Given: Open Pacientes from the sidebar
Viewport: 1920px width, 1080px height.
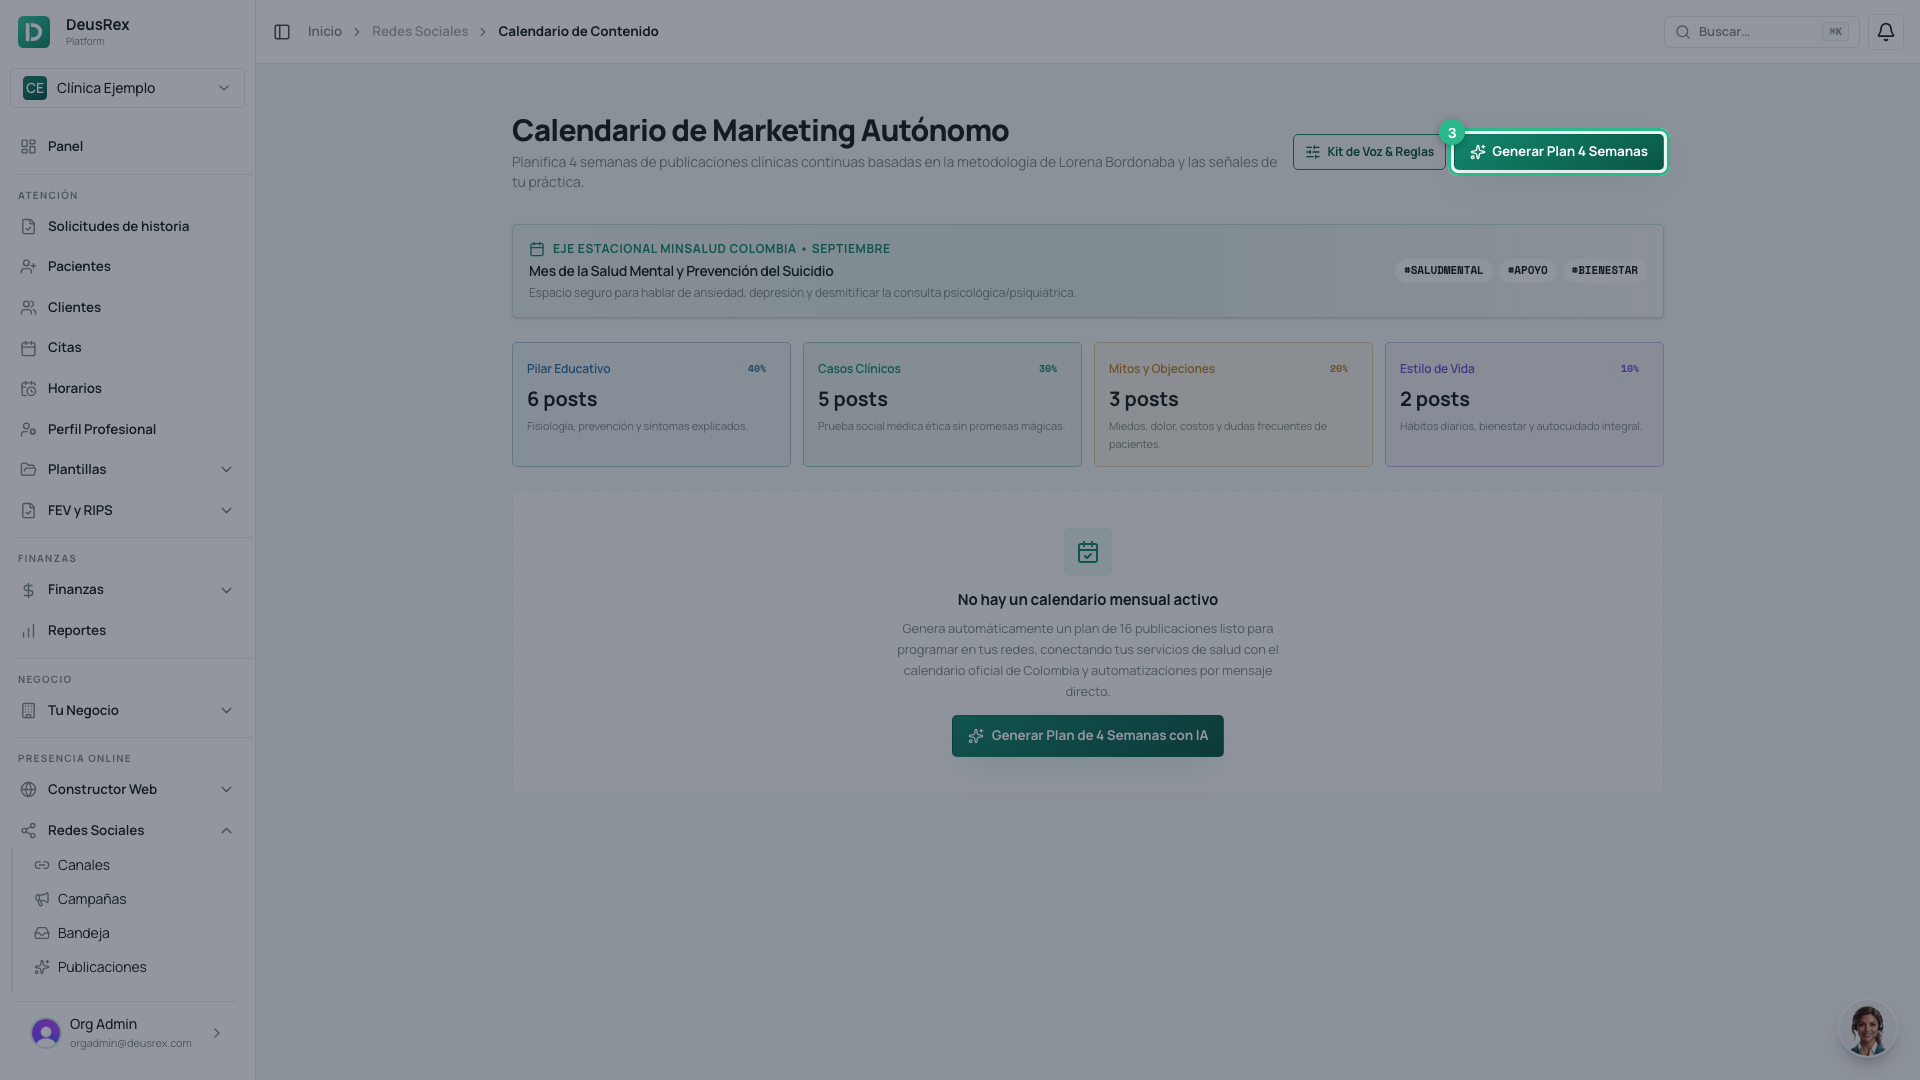Looking at the screenshot, I should [127, 267].
